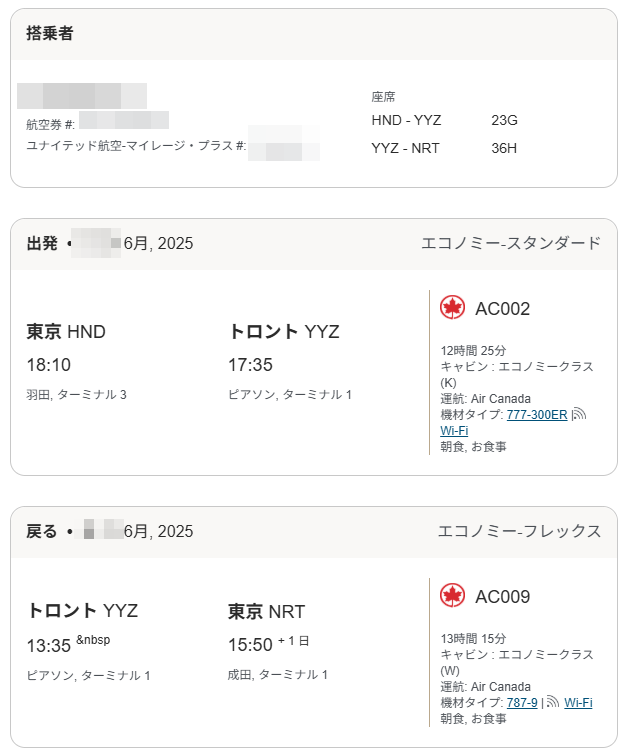The image size is (624, 752).
Task: Open the 777-300ER aircraft type link
Action: click(x=537, y=414)
